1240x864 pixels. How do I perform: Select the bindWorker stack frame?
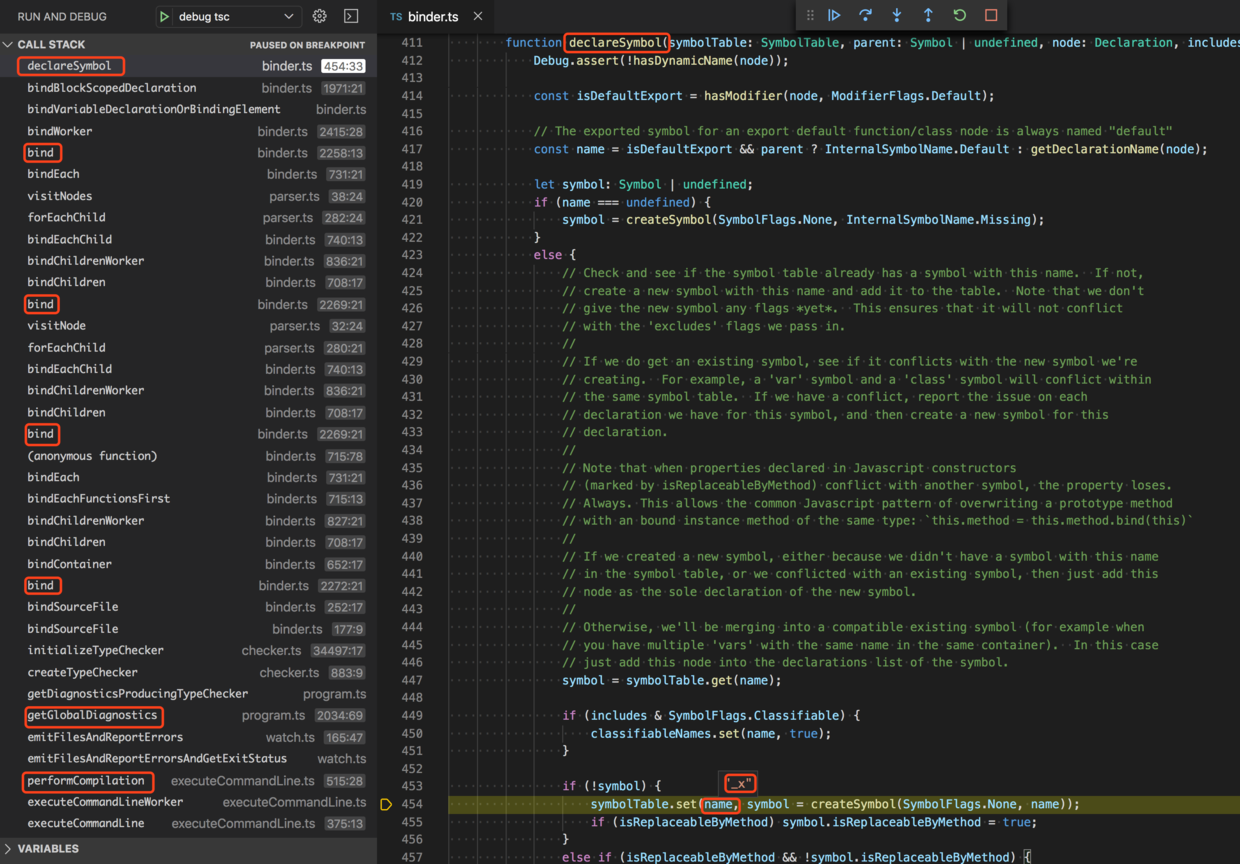point(60,131)
